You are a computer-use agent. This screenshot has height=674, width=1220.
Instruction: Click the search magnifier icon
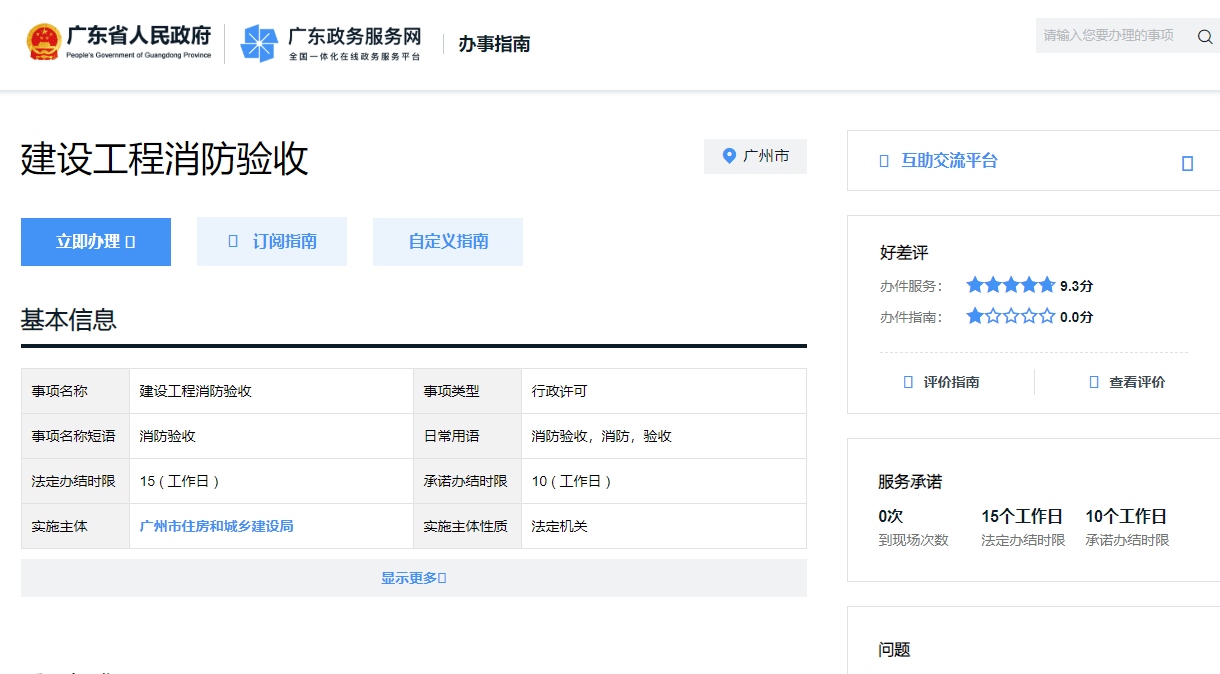(1205, 36)
